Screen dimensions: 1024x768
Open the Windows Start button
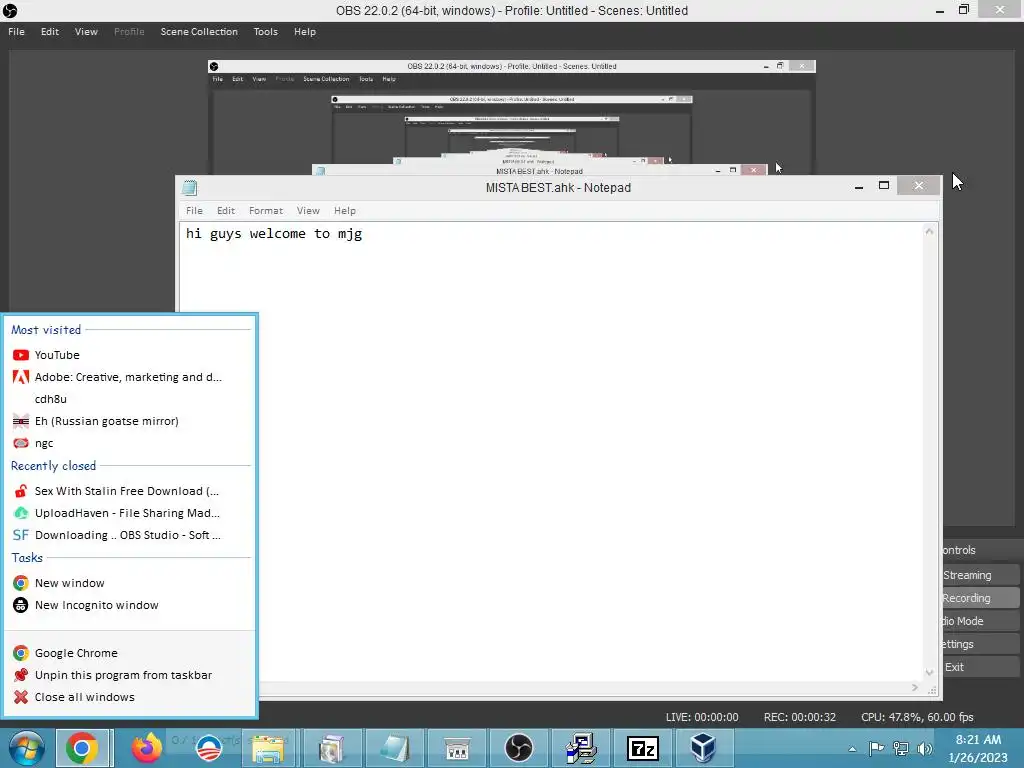pos(26,748)
